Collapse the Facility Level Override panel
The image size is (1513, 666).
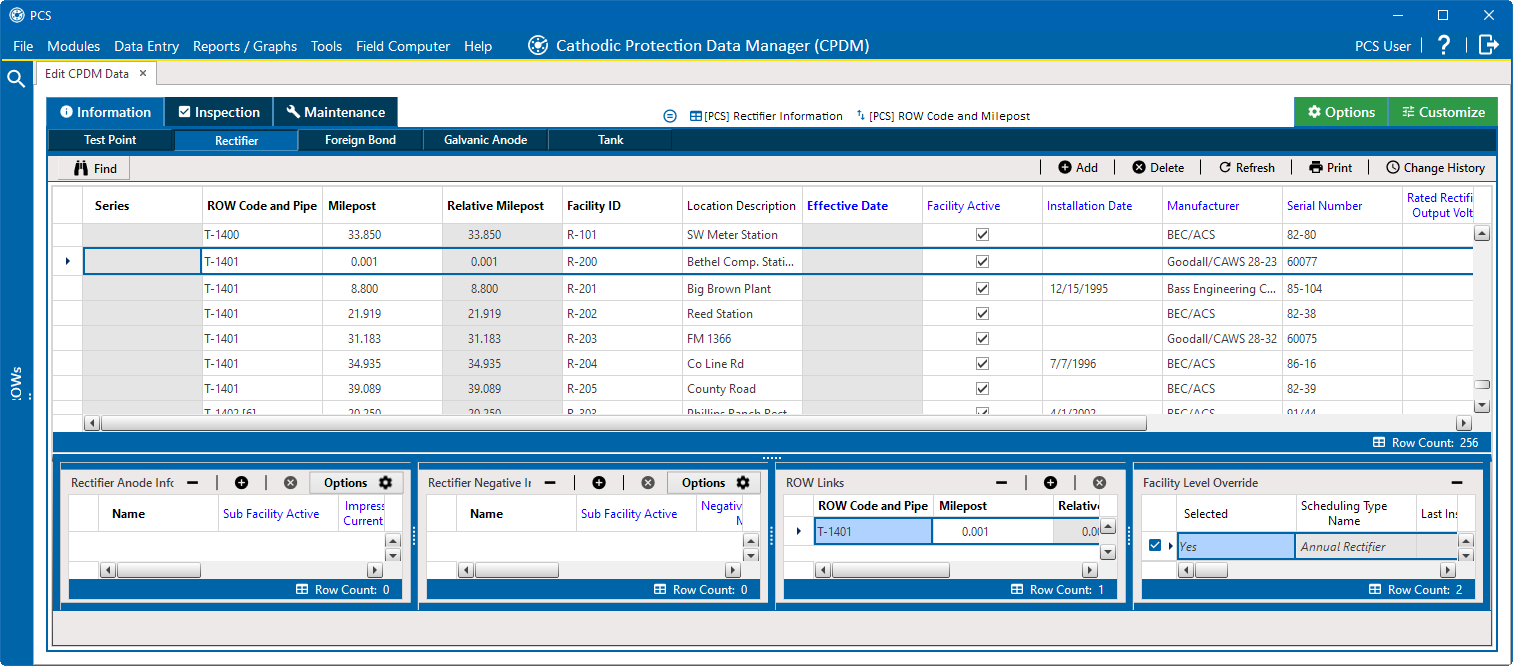click(1457, 482)
